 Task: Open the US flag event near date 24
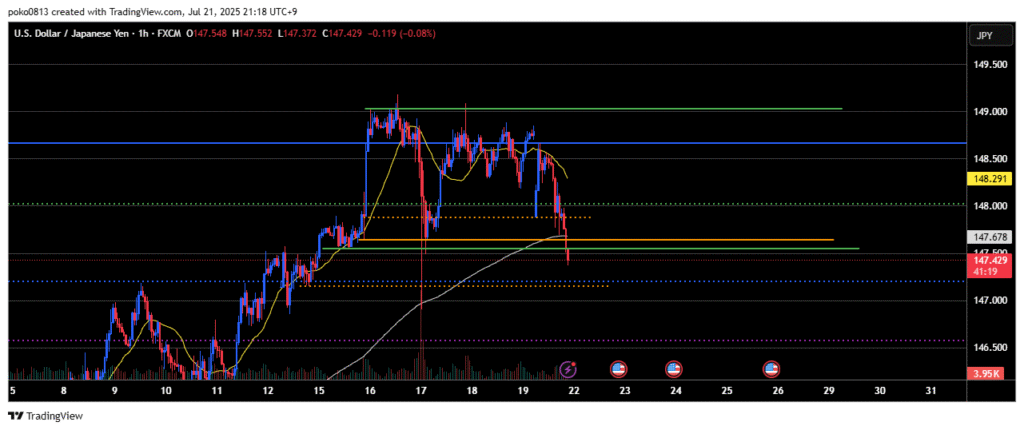point(674,369)
